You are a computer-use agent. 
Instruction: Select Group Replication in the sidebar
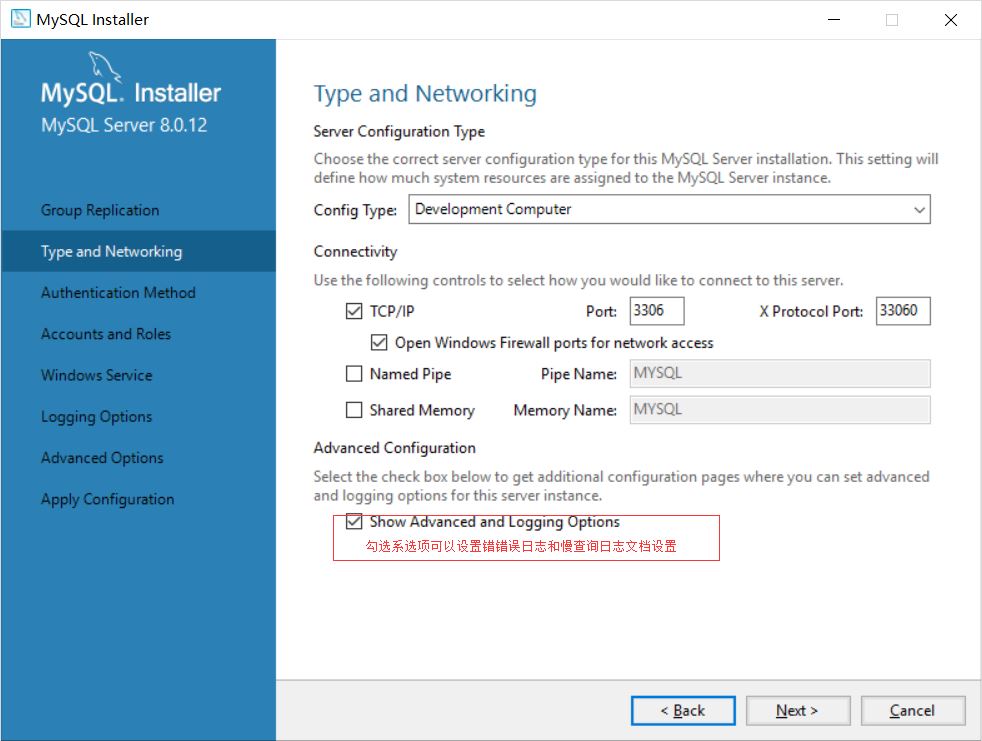(x=100, y=210)
